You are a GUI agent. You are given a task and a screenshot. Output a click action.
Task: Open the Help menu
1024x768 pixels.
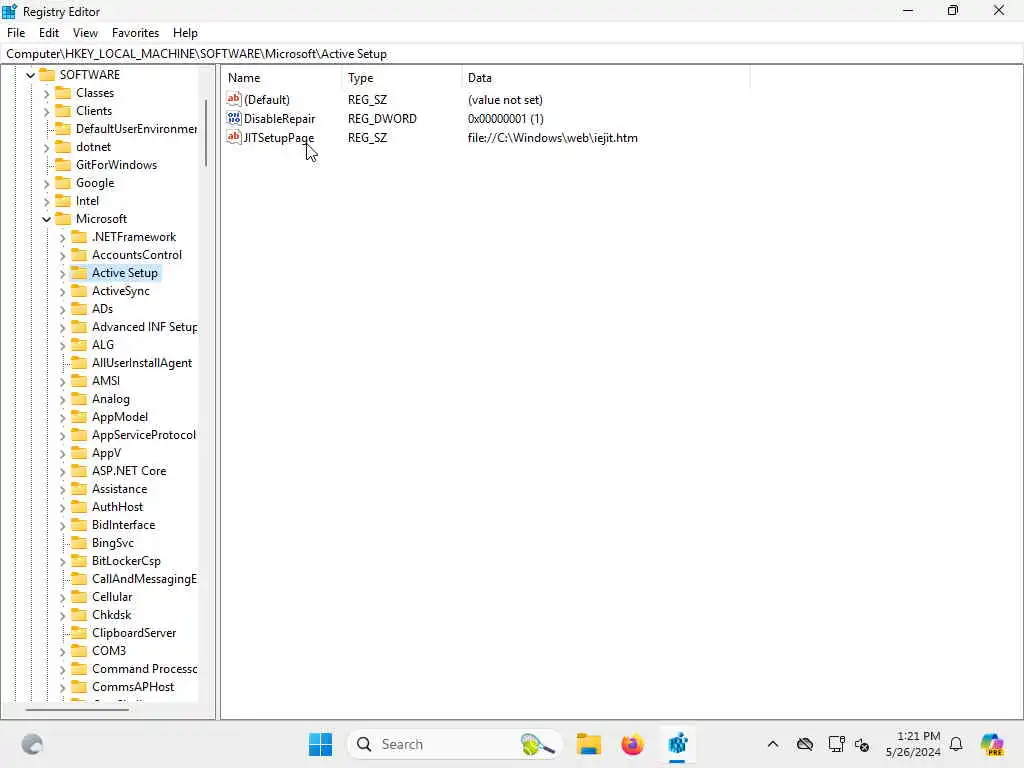(x=185, y=33)
